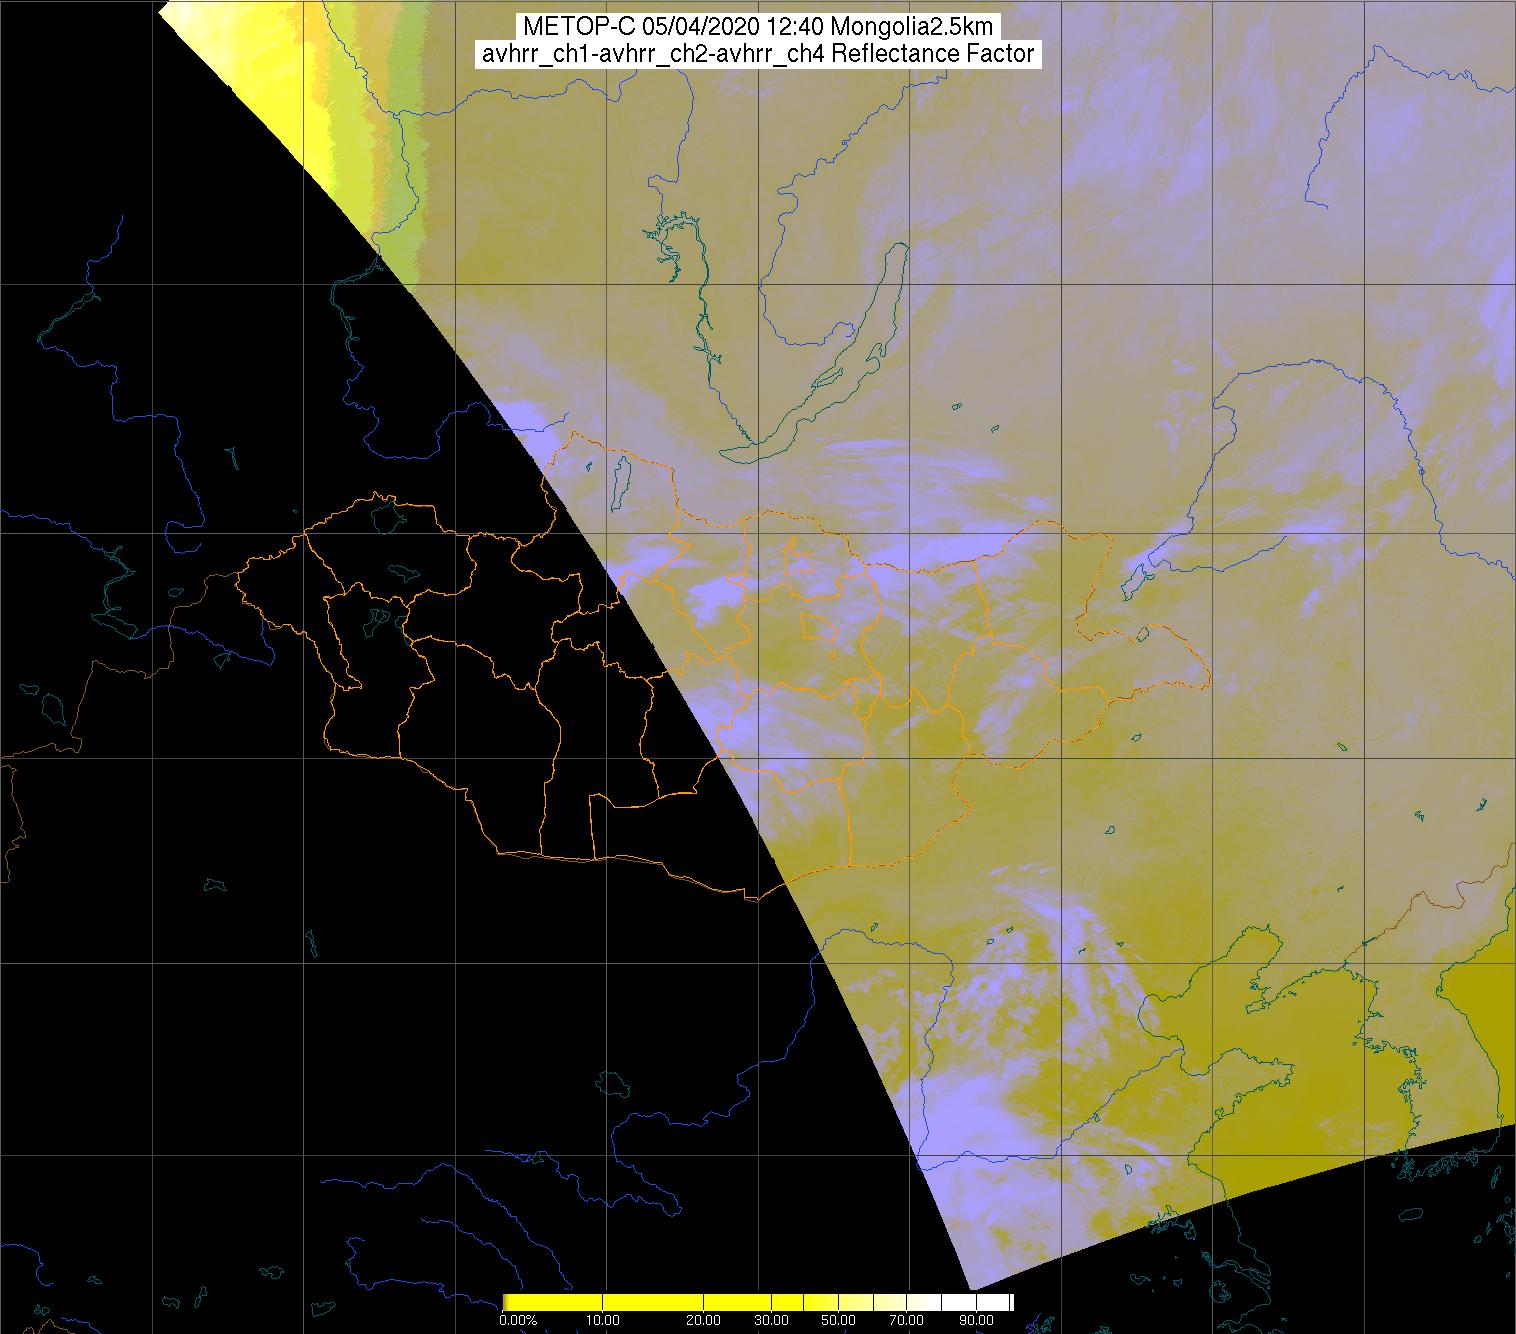Click the '10.00' colorbar label
Image resolution: width=1516 pixels, height=1334 pixels.
click(605, 1321)
